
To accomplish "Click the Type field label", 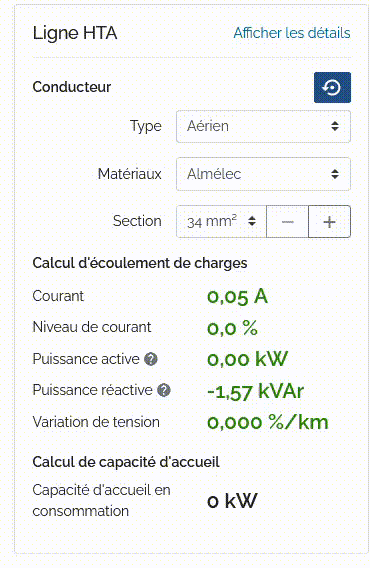I will pos(146,127).
